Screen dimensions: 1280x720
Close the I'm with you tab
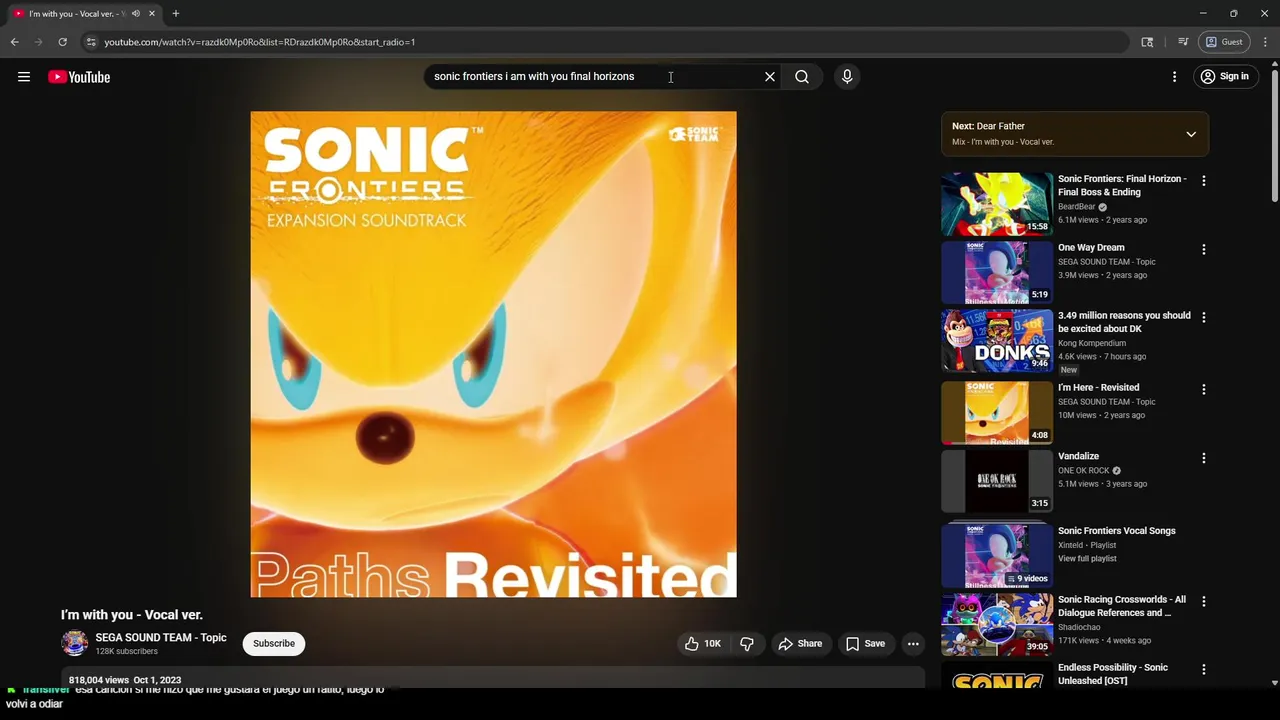[x=151, y=14]
